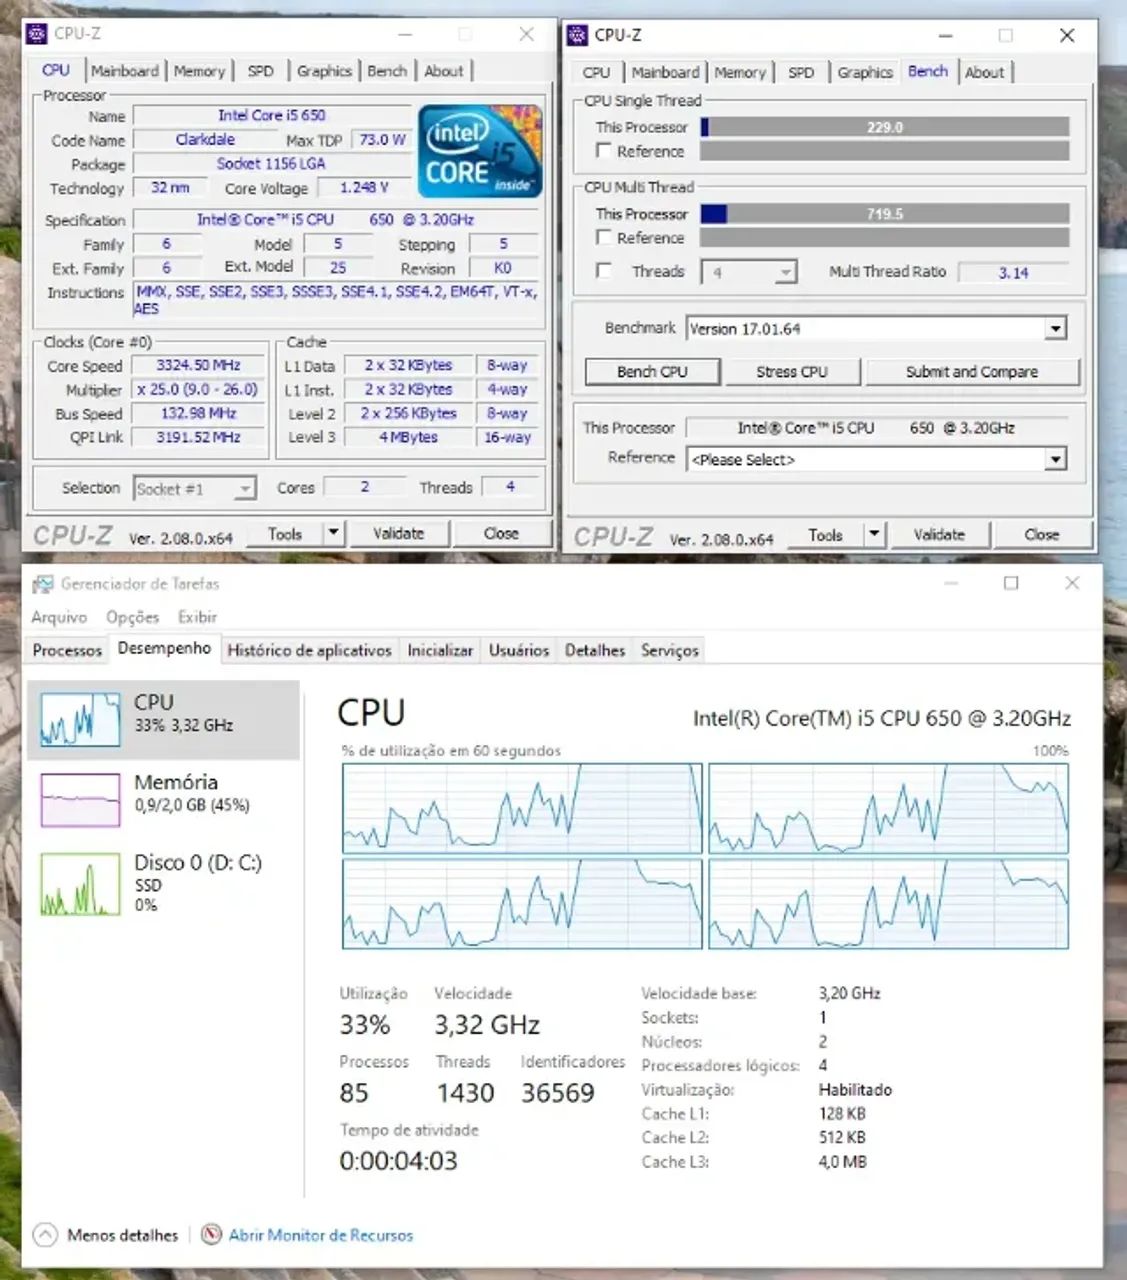Open About tab in left CPU-Z window
Screen dimensions: 1127x1280
[444, 71]
